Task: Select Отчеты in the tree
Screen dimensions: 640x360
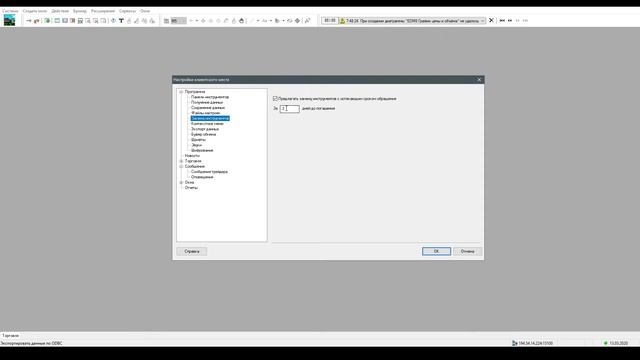Action: [x=191, y=188]
